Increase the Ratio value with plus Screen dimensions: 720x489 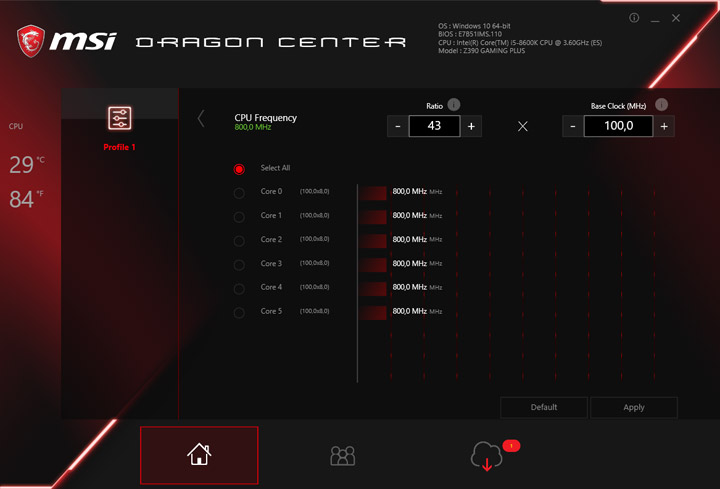click(471, 126)
